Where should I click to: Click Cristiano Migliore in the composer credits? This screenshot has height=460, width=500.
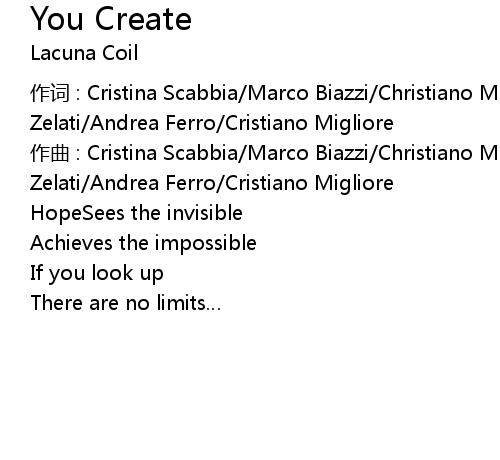[x=309, y=183]
